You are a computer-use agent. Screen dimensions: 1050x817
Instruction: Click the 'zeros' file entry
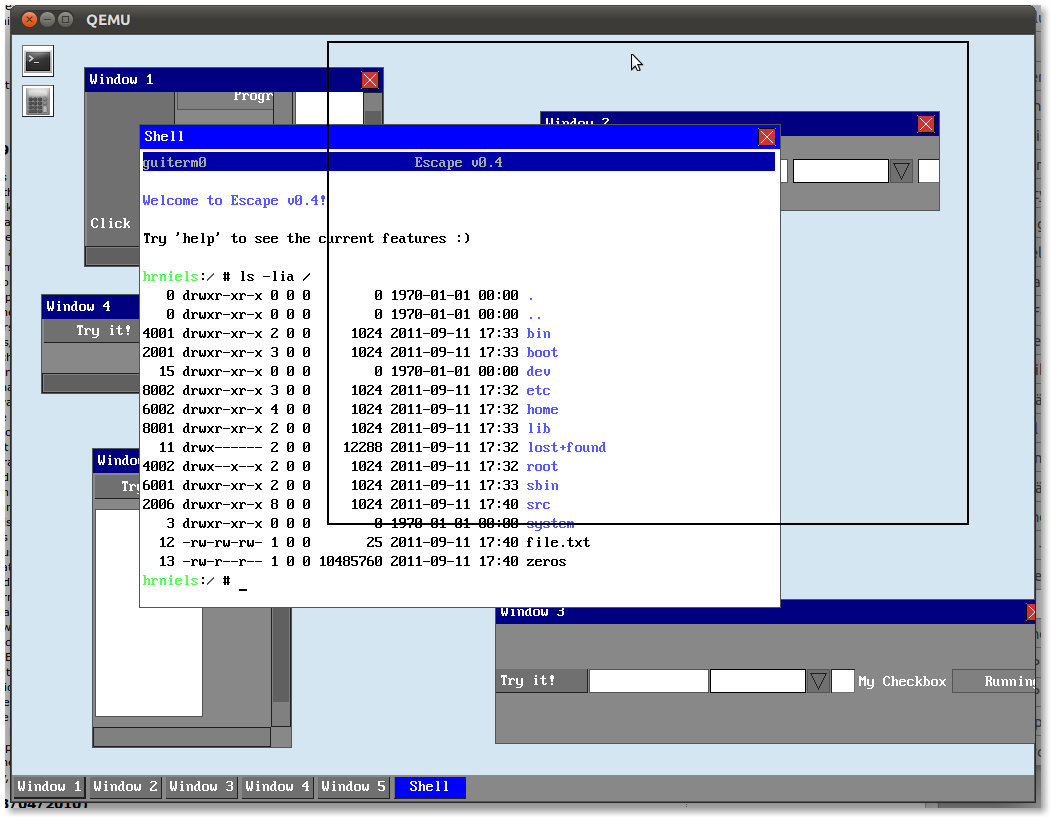tap(546, 562)
